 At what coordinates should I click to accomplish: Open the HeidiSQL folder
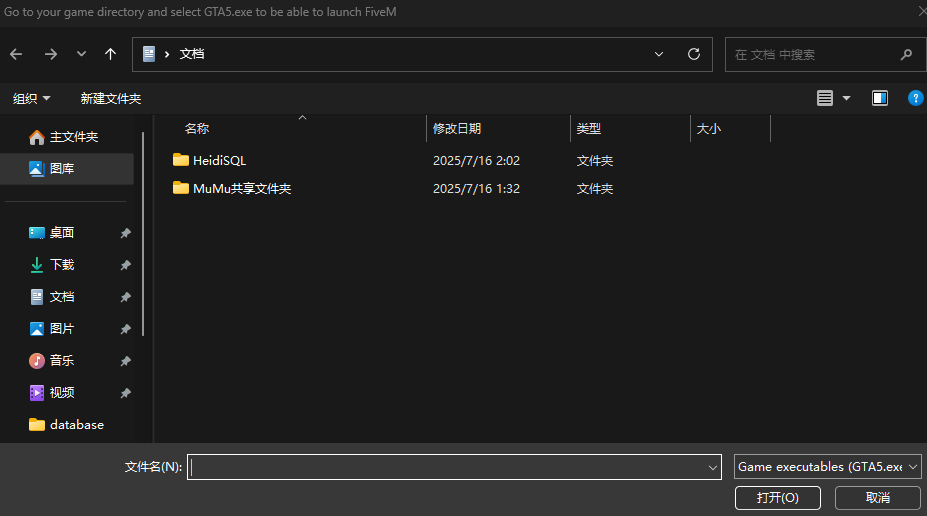coord(218,160)
